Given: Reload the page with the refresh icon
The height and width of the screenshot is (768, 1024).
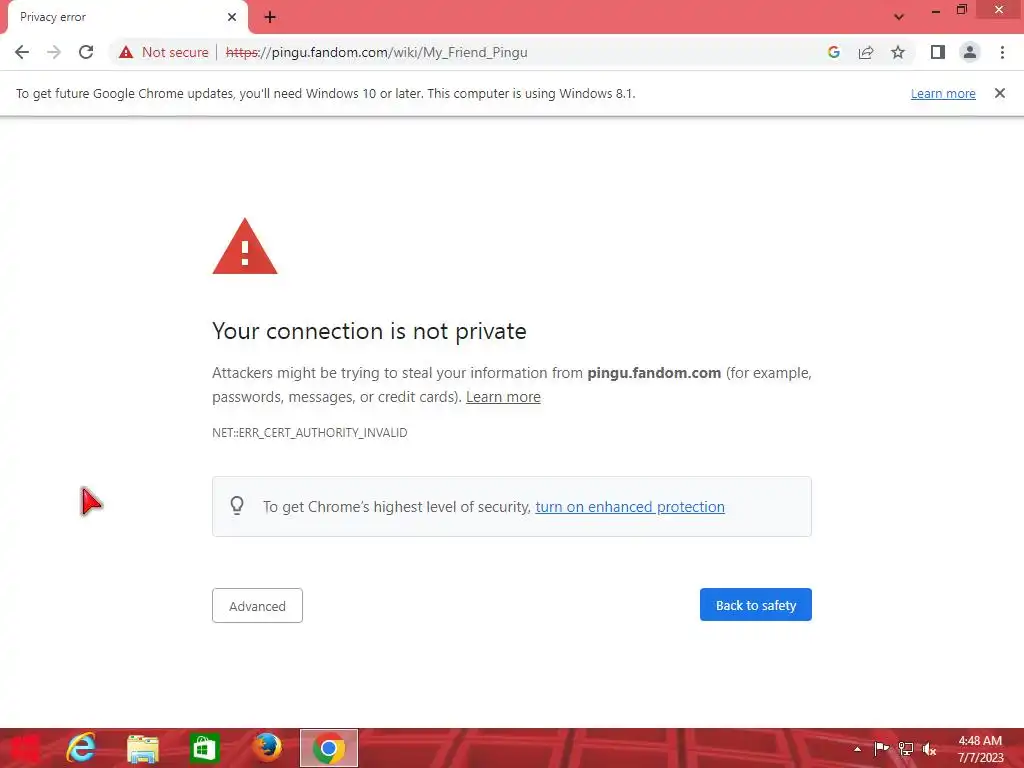Looking at the screenshot, I should pos(86,52).
